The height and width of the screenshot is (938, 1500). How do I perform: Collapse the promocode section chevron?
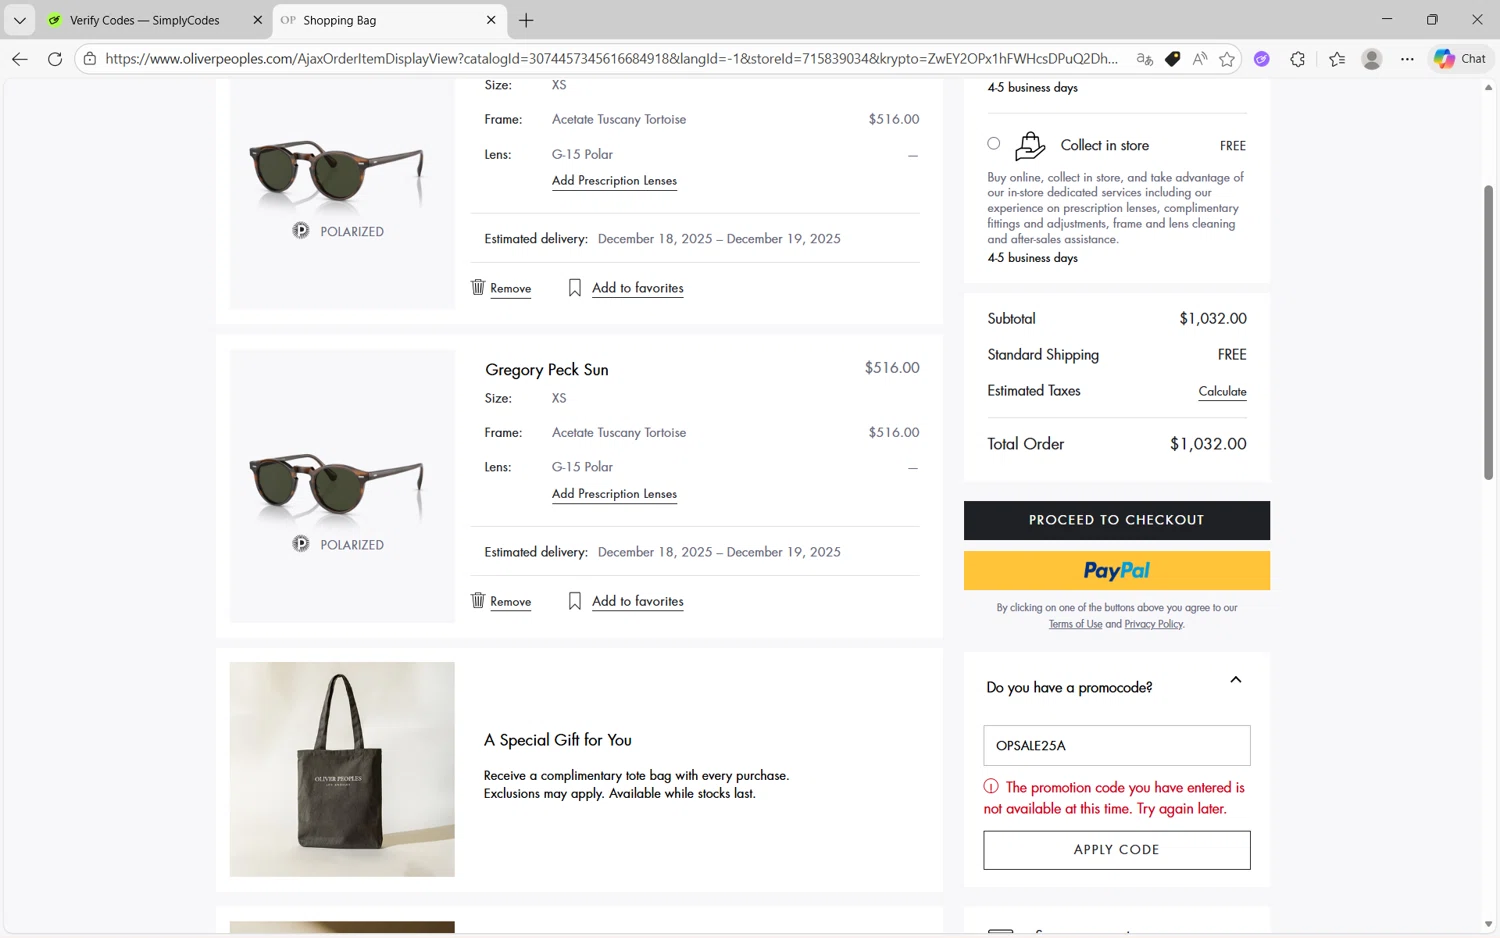click(x=1236, y=680)
